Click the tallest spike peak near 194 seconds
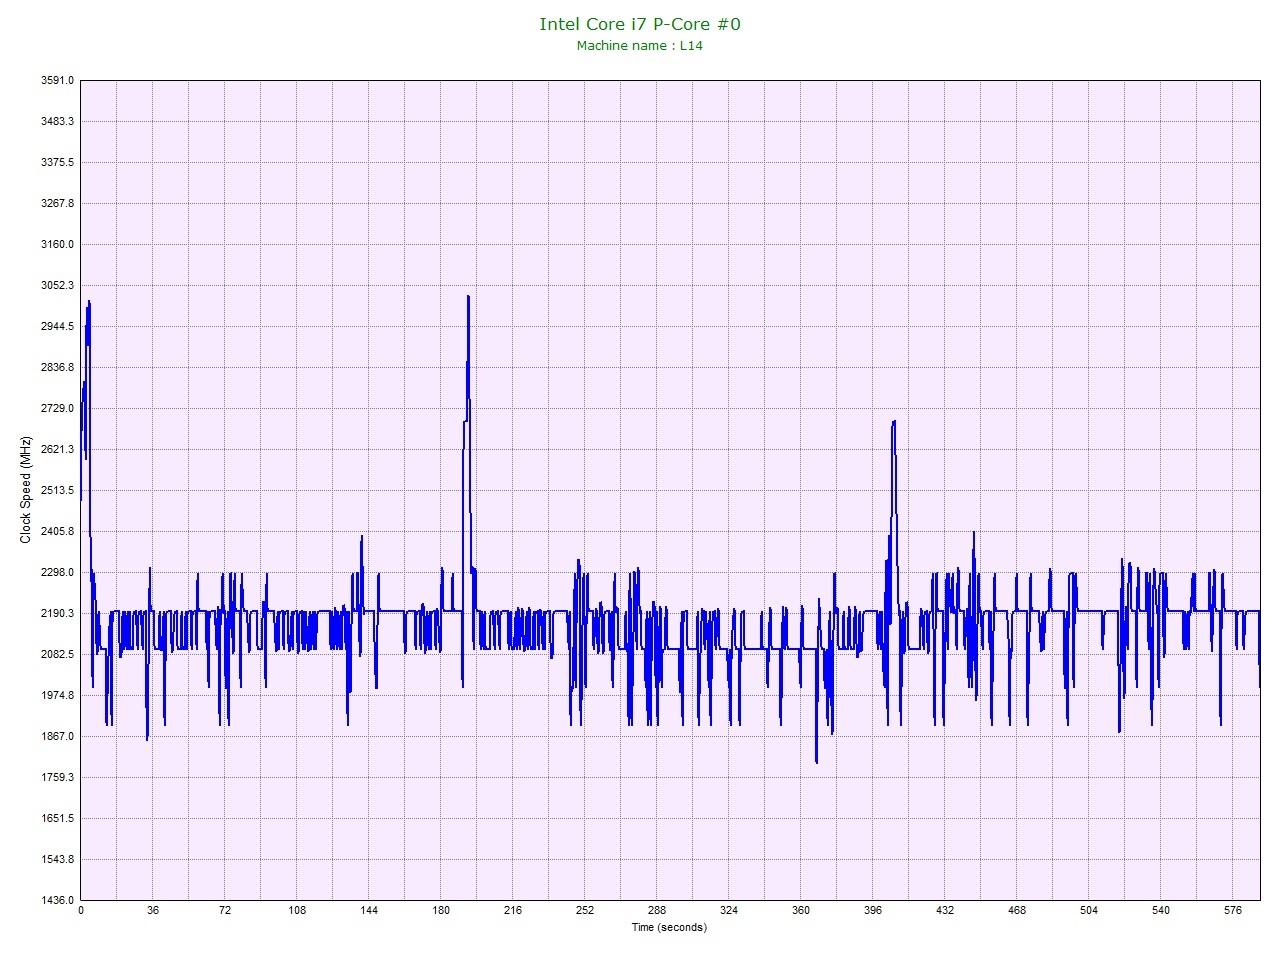Image resolution: width=1280 pixels, height=960 pixels. (x=468, y=297)
